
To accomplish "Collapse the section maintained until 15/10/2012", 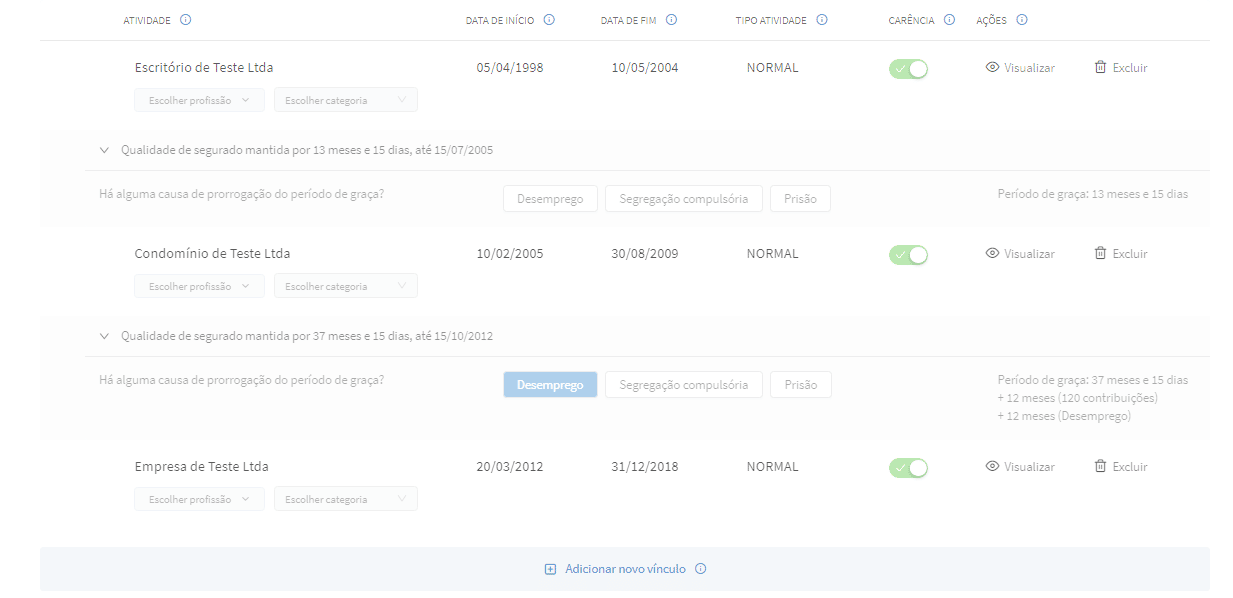I will (x=104, y=336).
